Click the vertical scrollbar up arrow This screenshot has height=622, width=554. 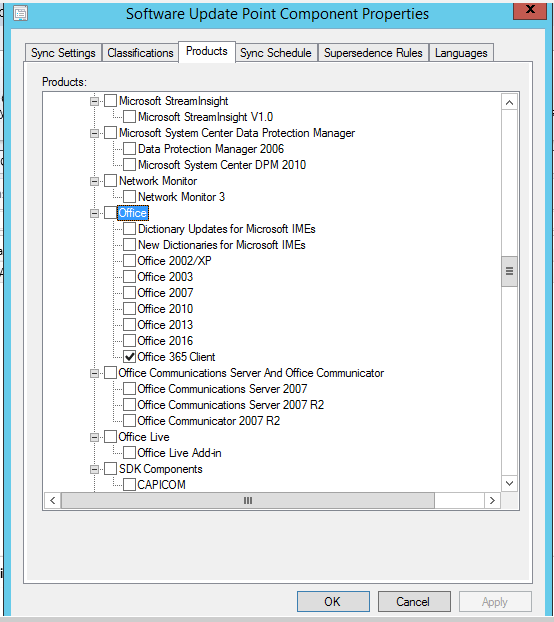(510, 103)
